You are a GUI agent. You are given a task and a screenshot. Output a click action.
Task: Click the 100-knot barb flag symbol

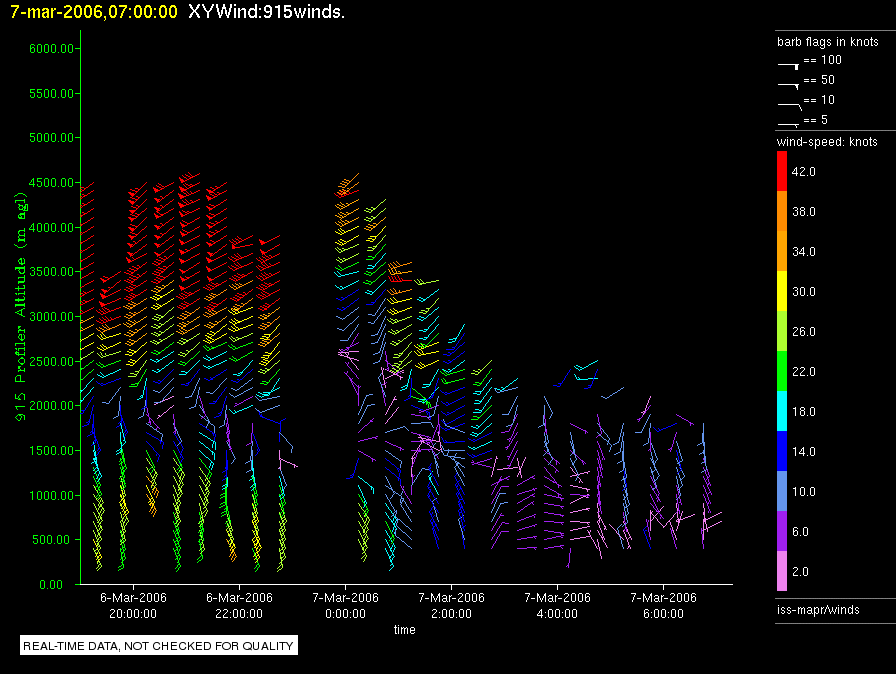[788, 64]
